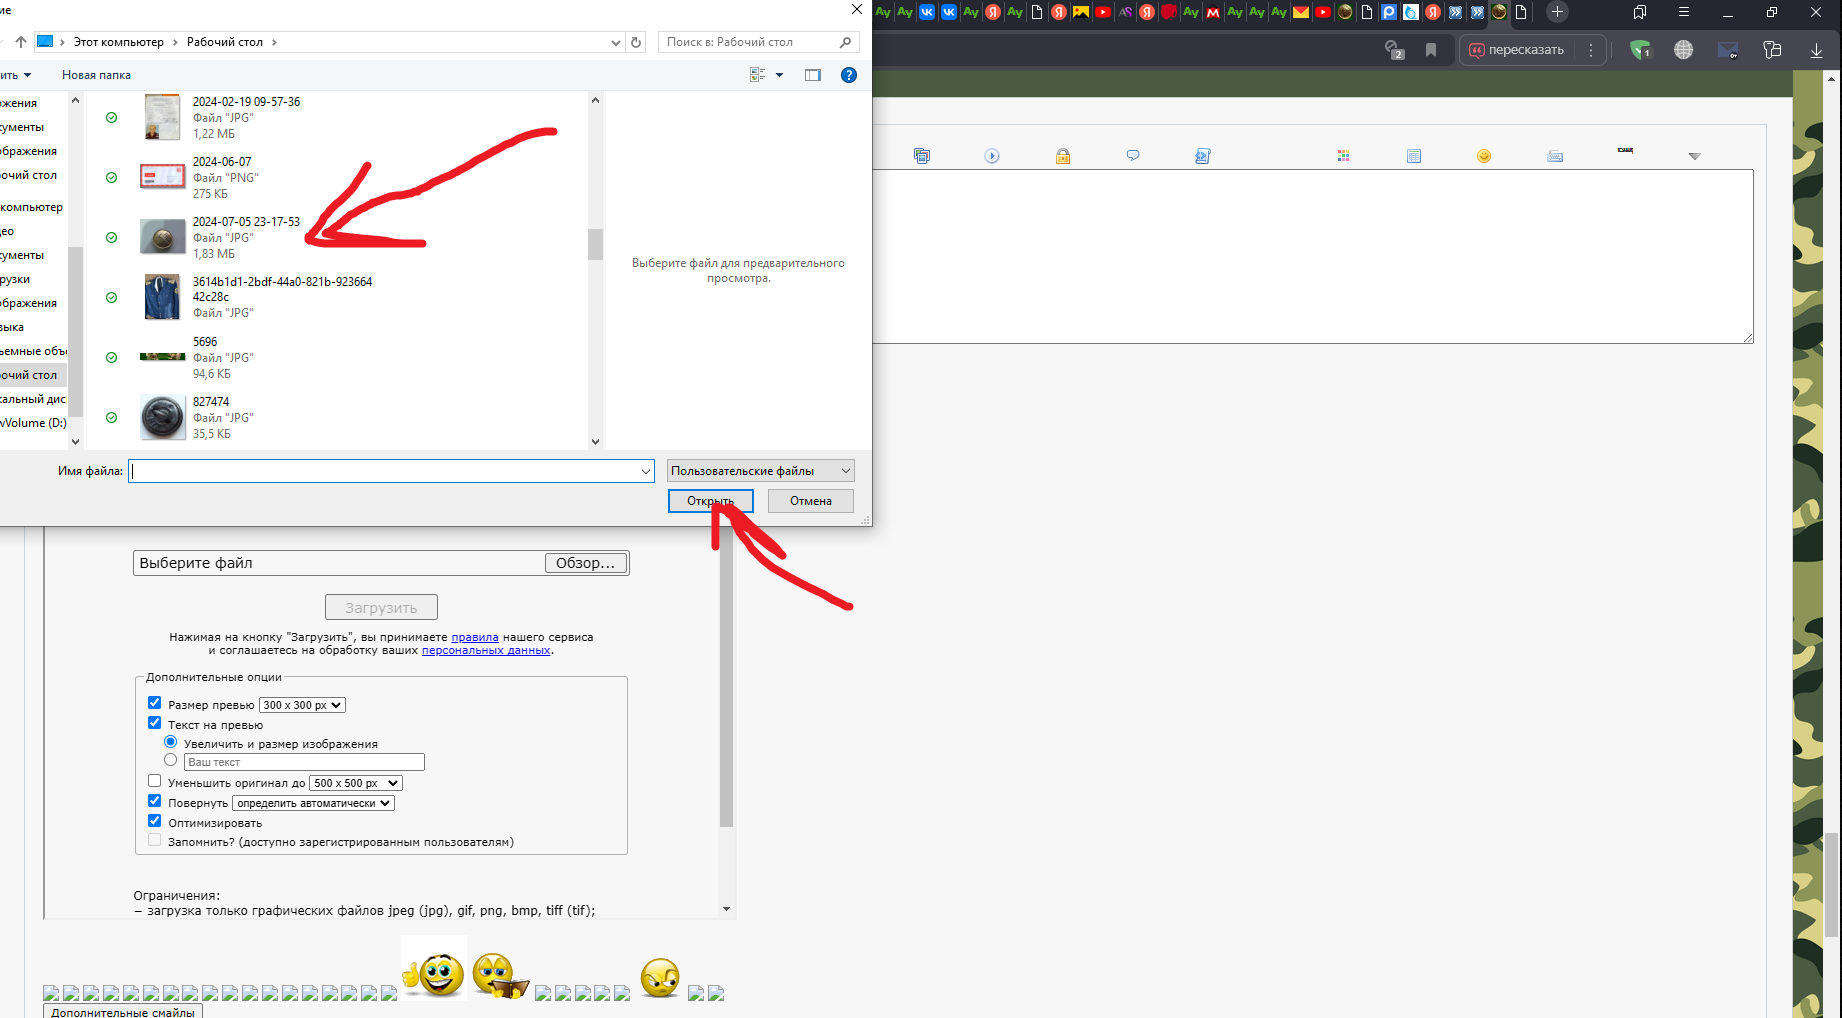1842x1018 pixels.
Task: Open the insert image gallery tool in editor toolbar
Action: point(922,156)
